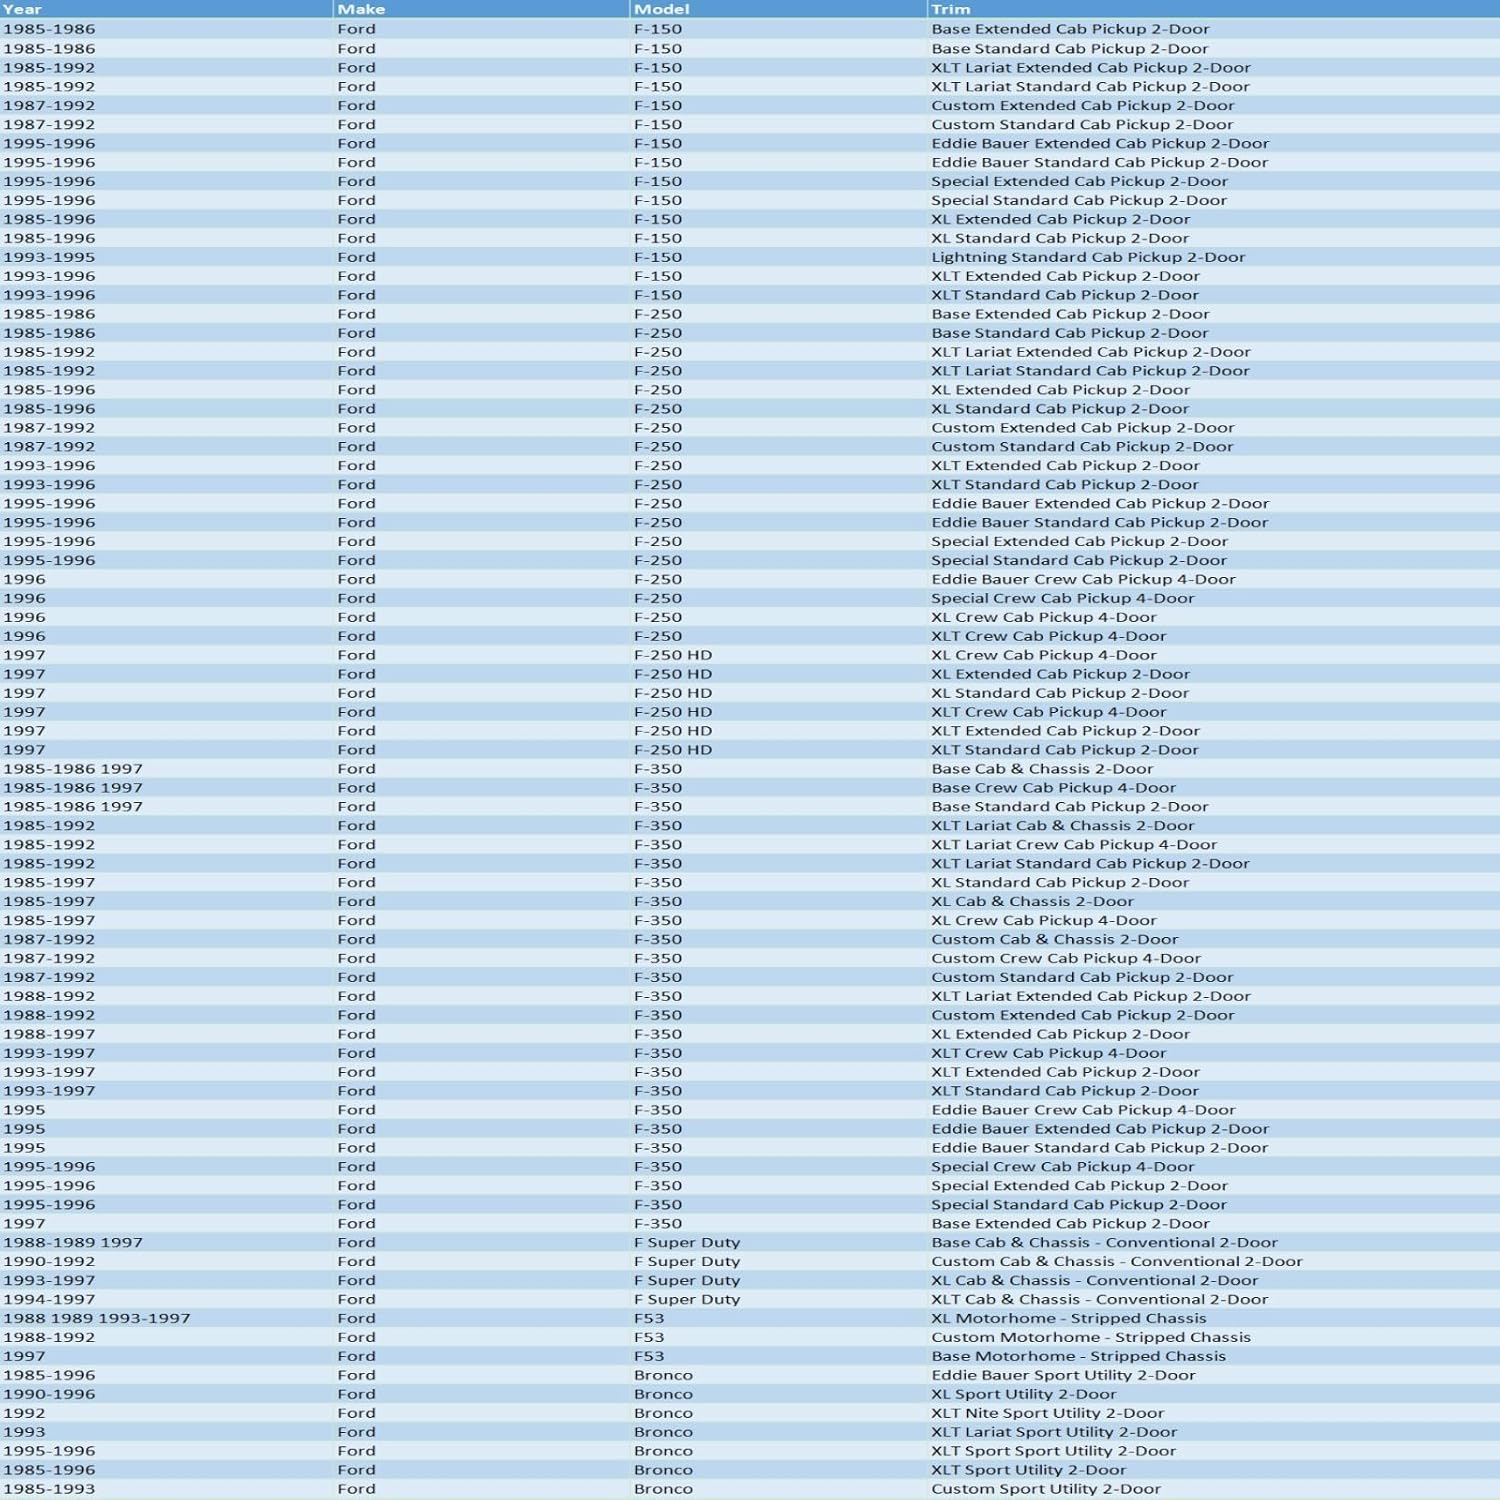Screen dimensions: 1500x1500
Task: Click 'XL Motorhome - Stripped Chassis' trim
Action: tap(1069, 1318)
